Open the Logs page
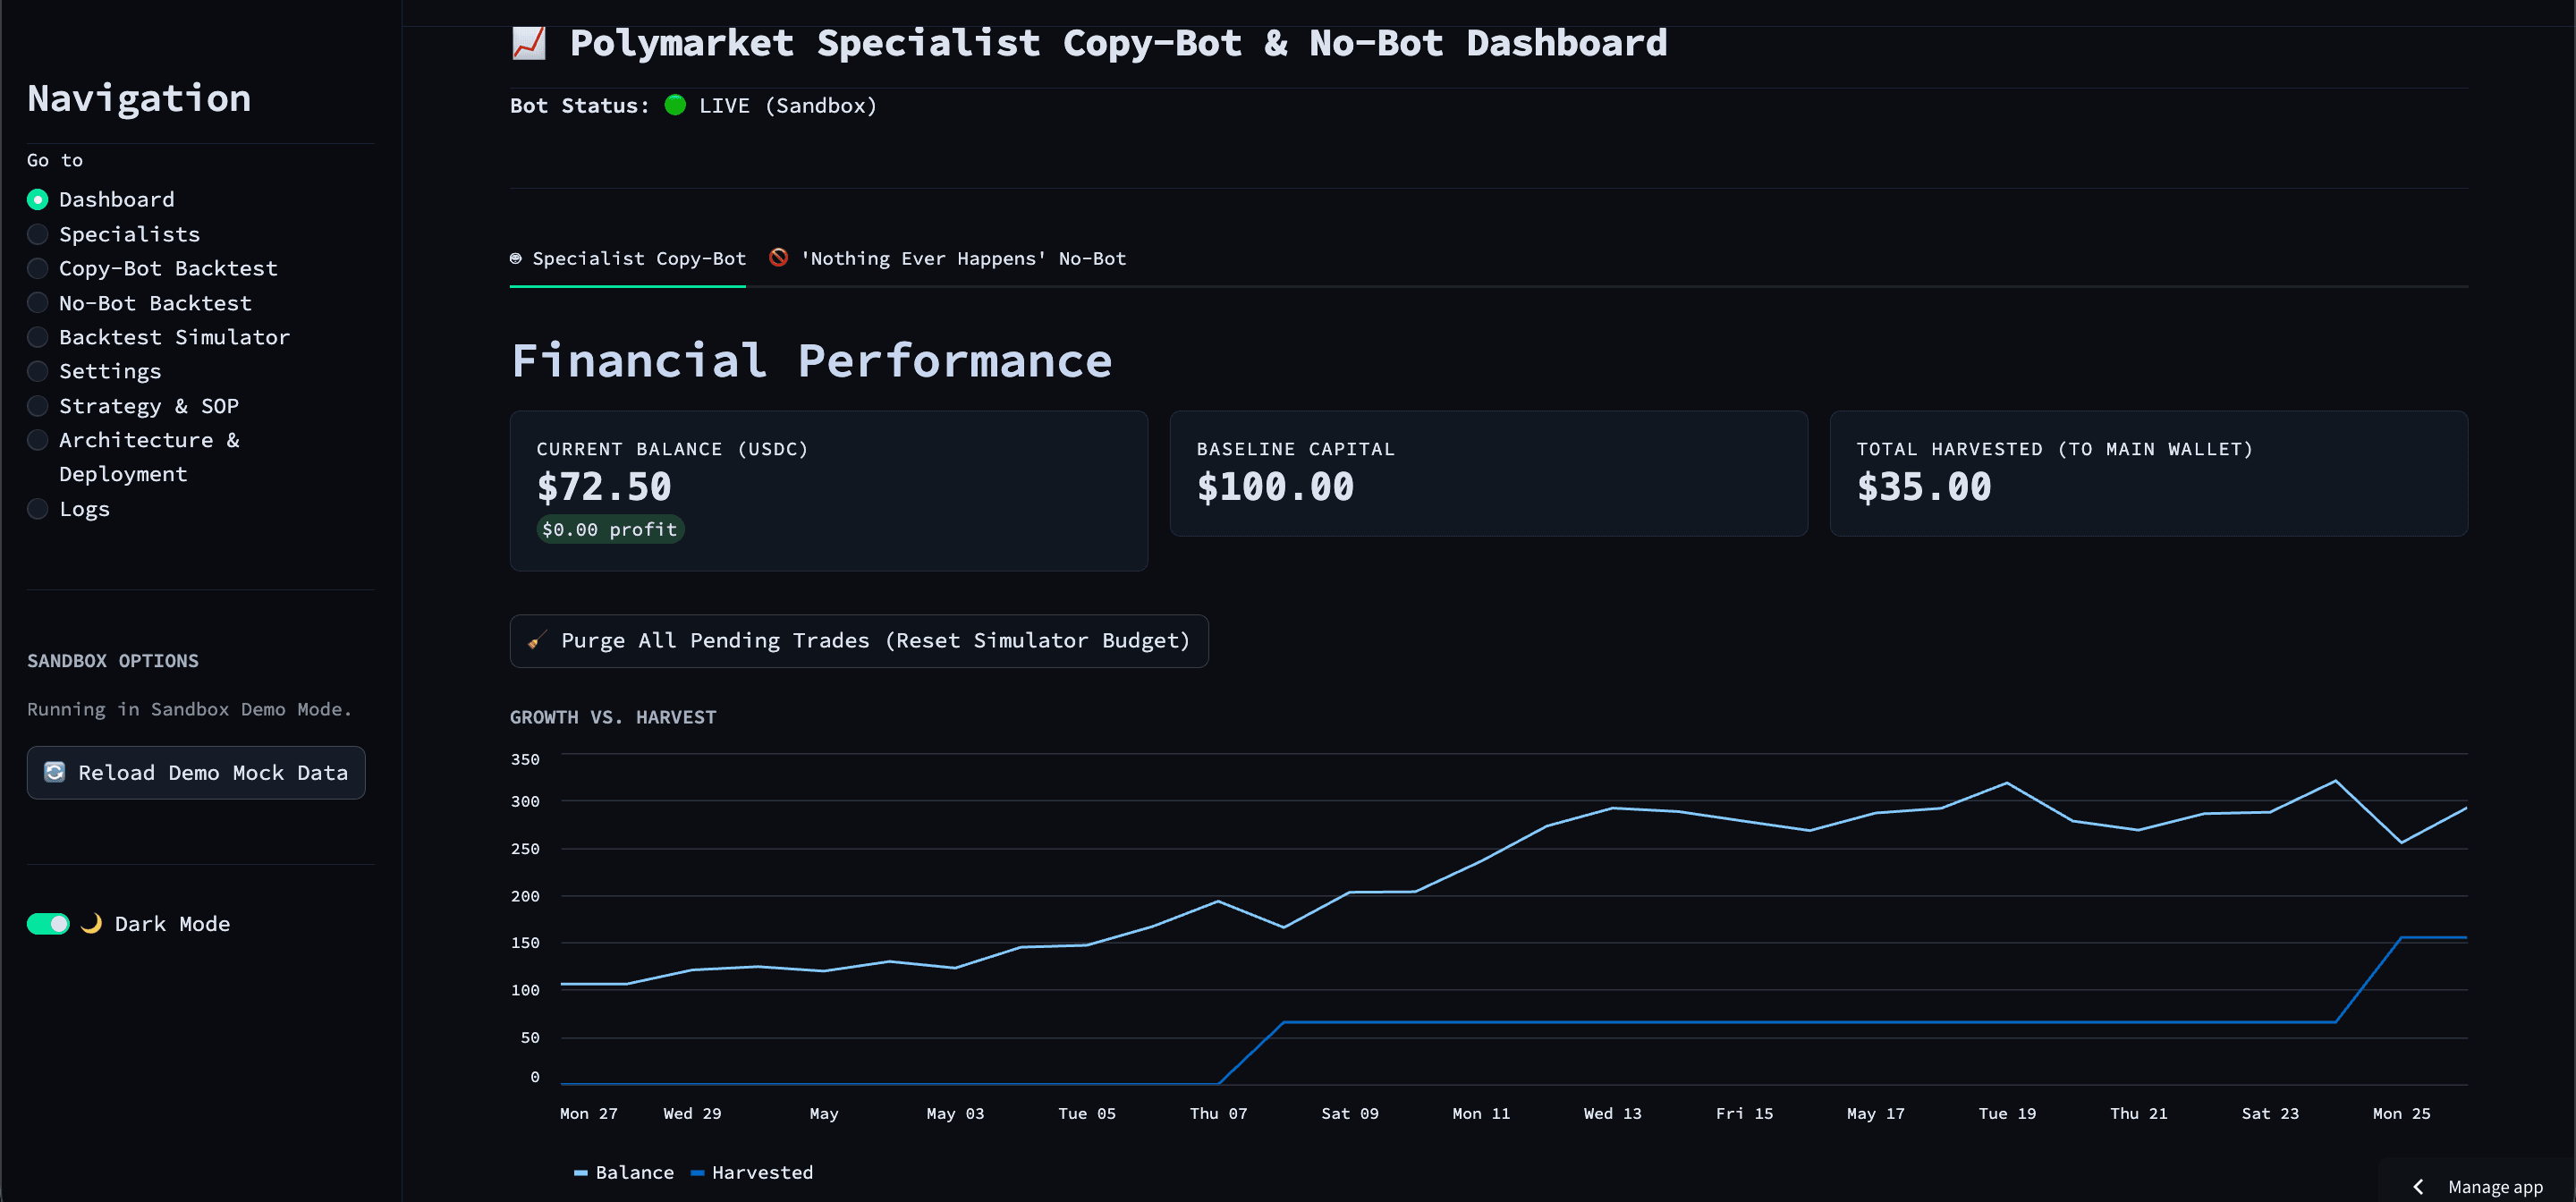 [69, 509]
